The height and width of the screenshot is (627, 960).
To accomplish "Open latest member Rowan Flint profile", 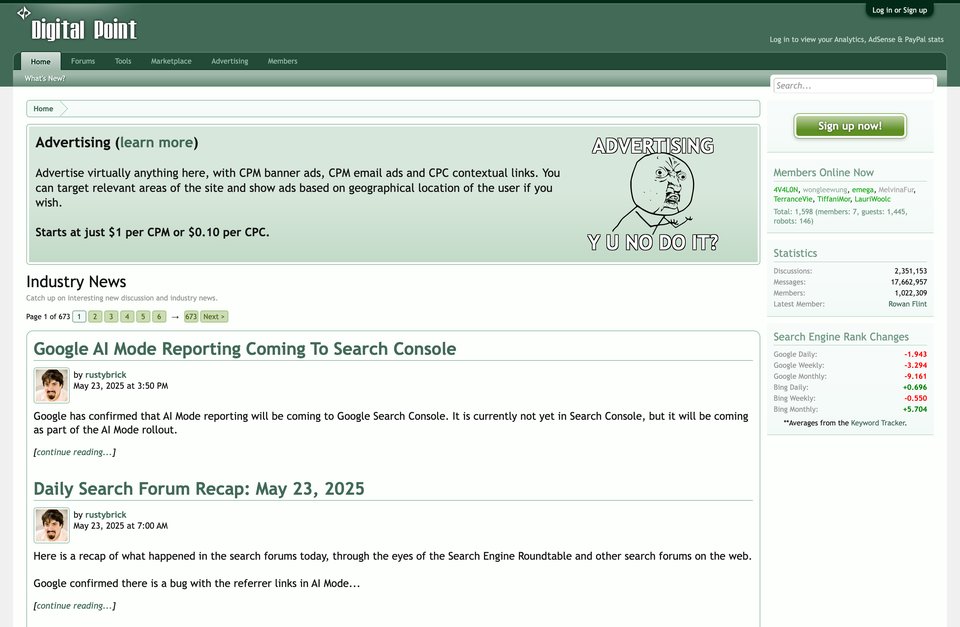I will [907, 304].
